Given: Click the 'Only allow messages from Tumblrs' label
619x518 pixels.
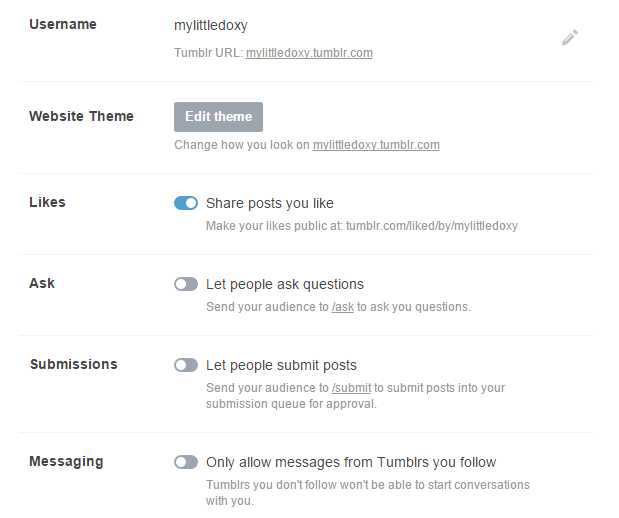Looking at the screenshot, I should 351,462.
